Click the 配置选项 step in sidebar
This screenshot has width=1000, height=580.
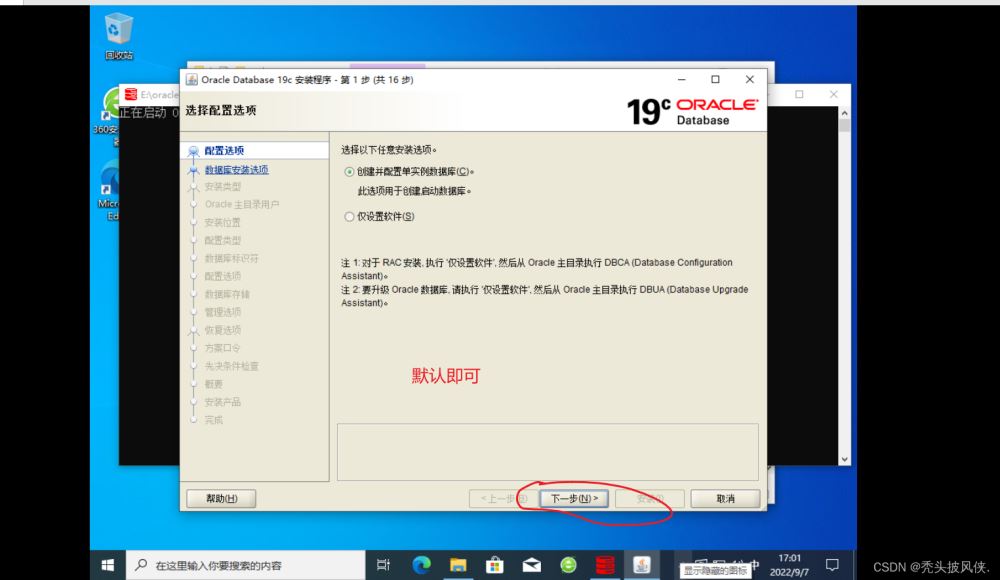click(224, 151)
